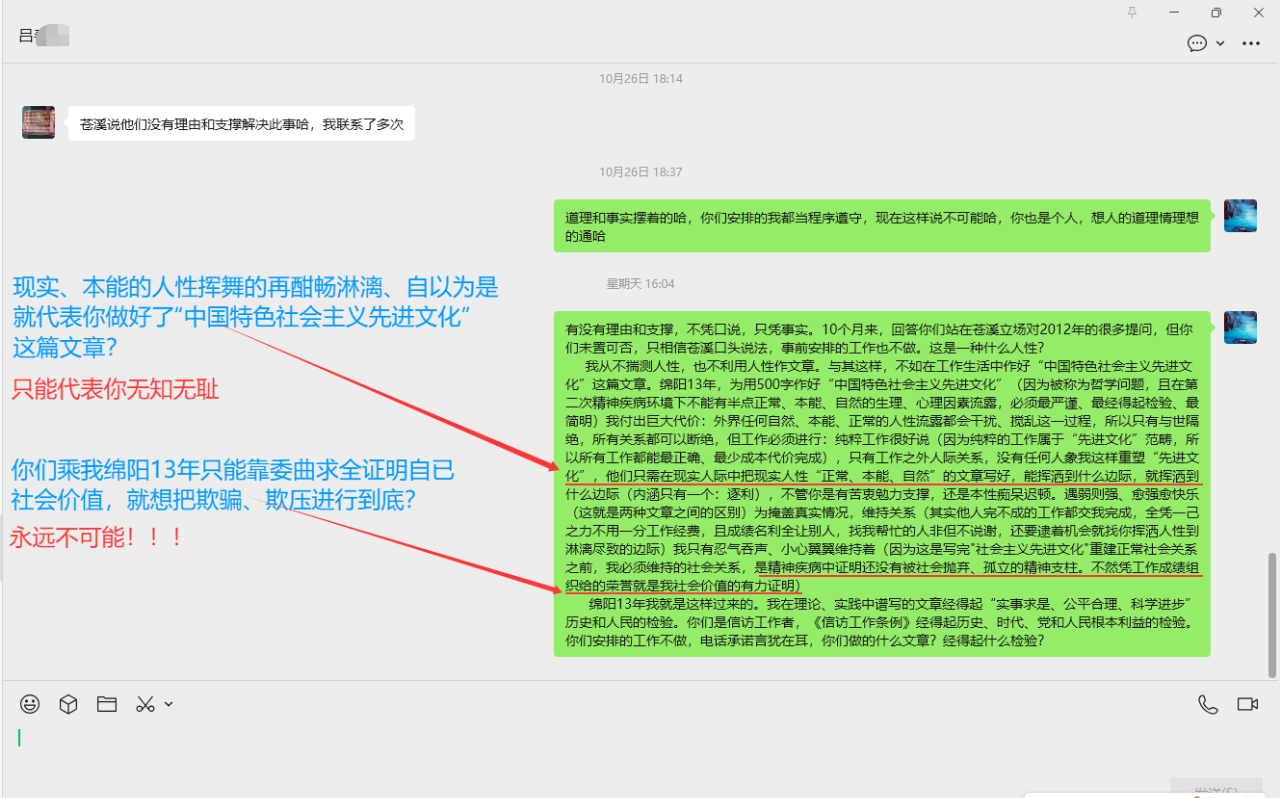Open the three-dot more options menu
The height and width of the screenshot is (798, 1280).
pos(1251,43)
